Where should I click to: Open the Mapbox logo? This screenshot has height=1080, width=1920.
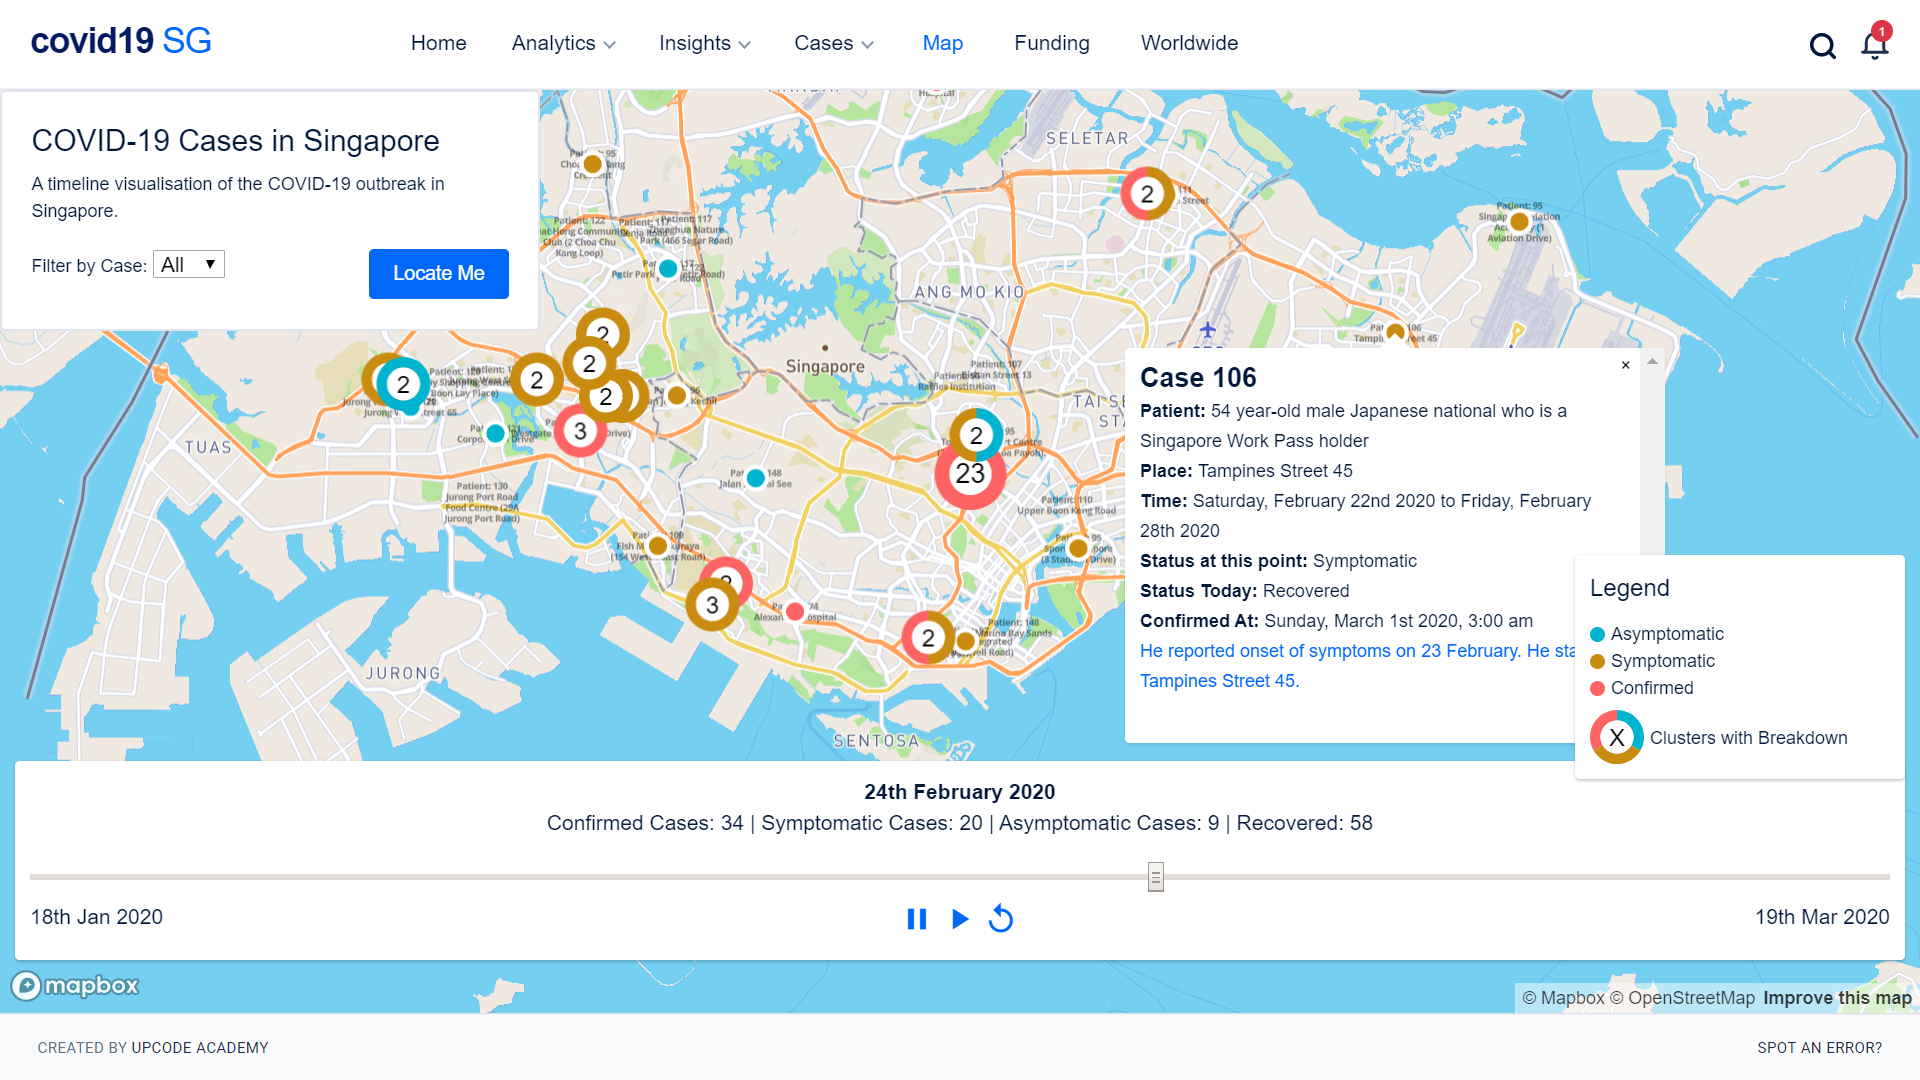(76, 986)
